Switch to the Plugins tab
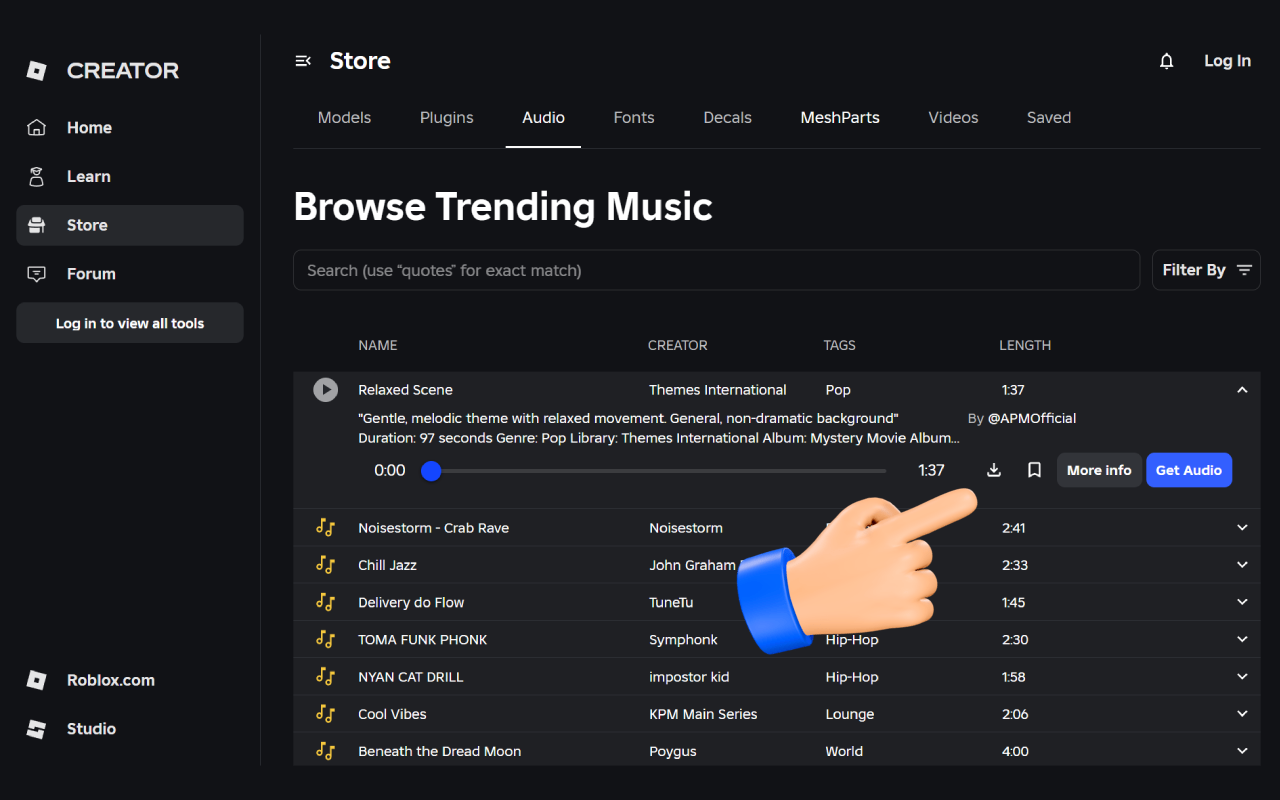Screen dimensions: 1280x800 tap(447, 118)
